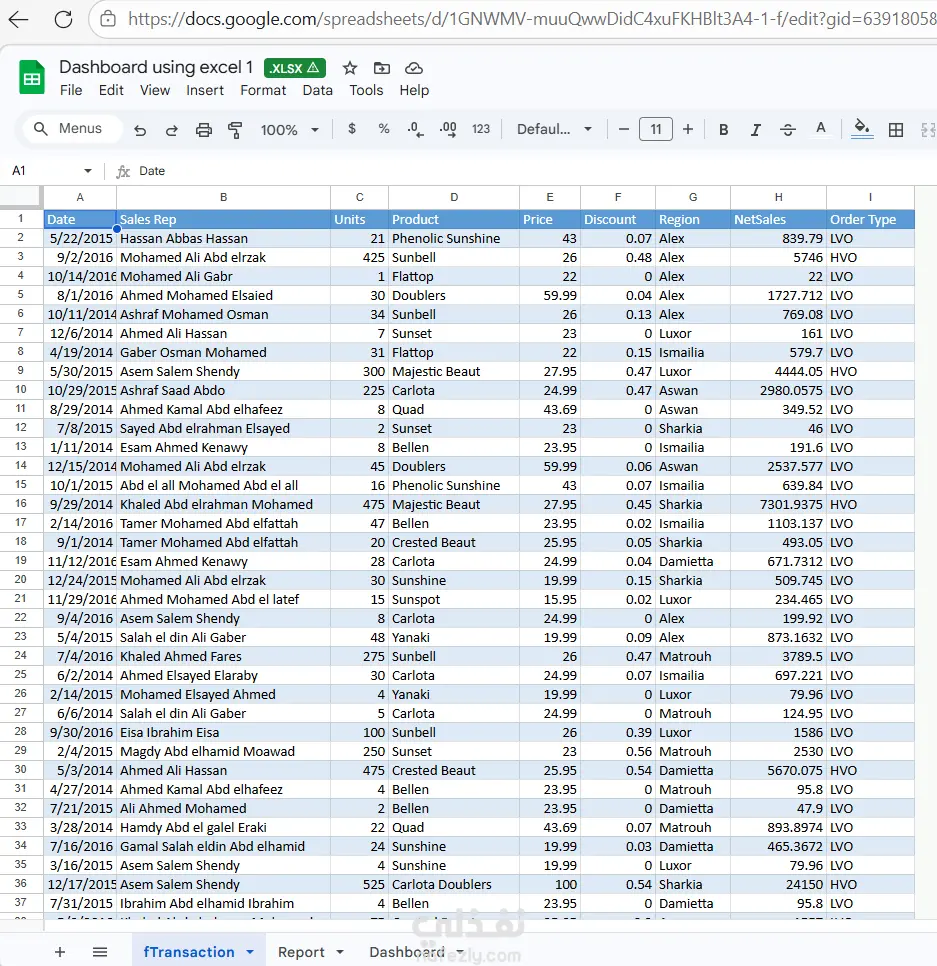Image resolution: width=937 pixels, height=966 pixels.
Task: Open the Default font dropdown
Action: pos(554,130)
